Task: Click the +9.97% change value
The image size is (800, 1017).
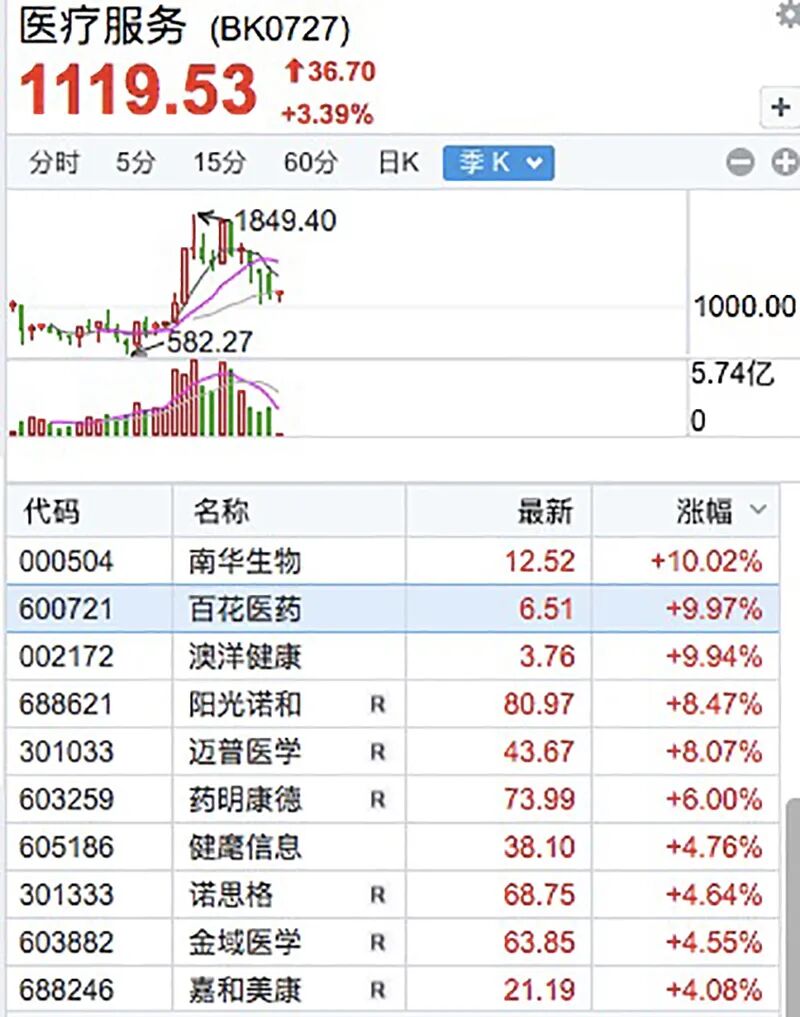Action: tap(714, 608)
